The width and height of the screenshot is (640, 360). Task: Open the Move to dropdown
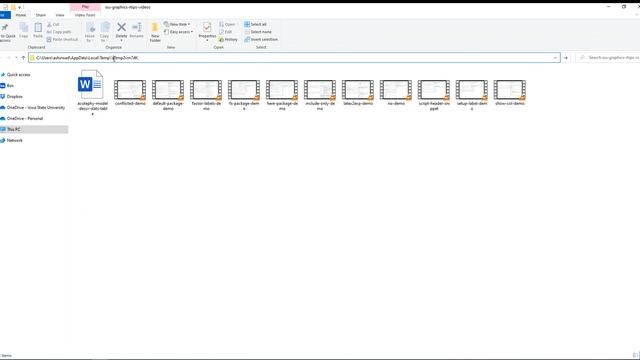point(90,32)
